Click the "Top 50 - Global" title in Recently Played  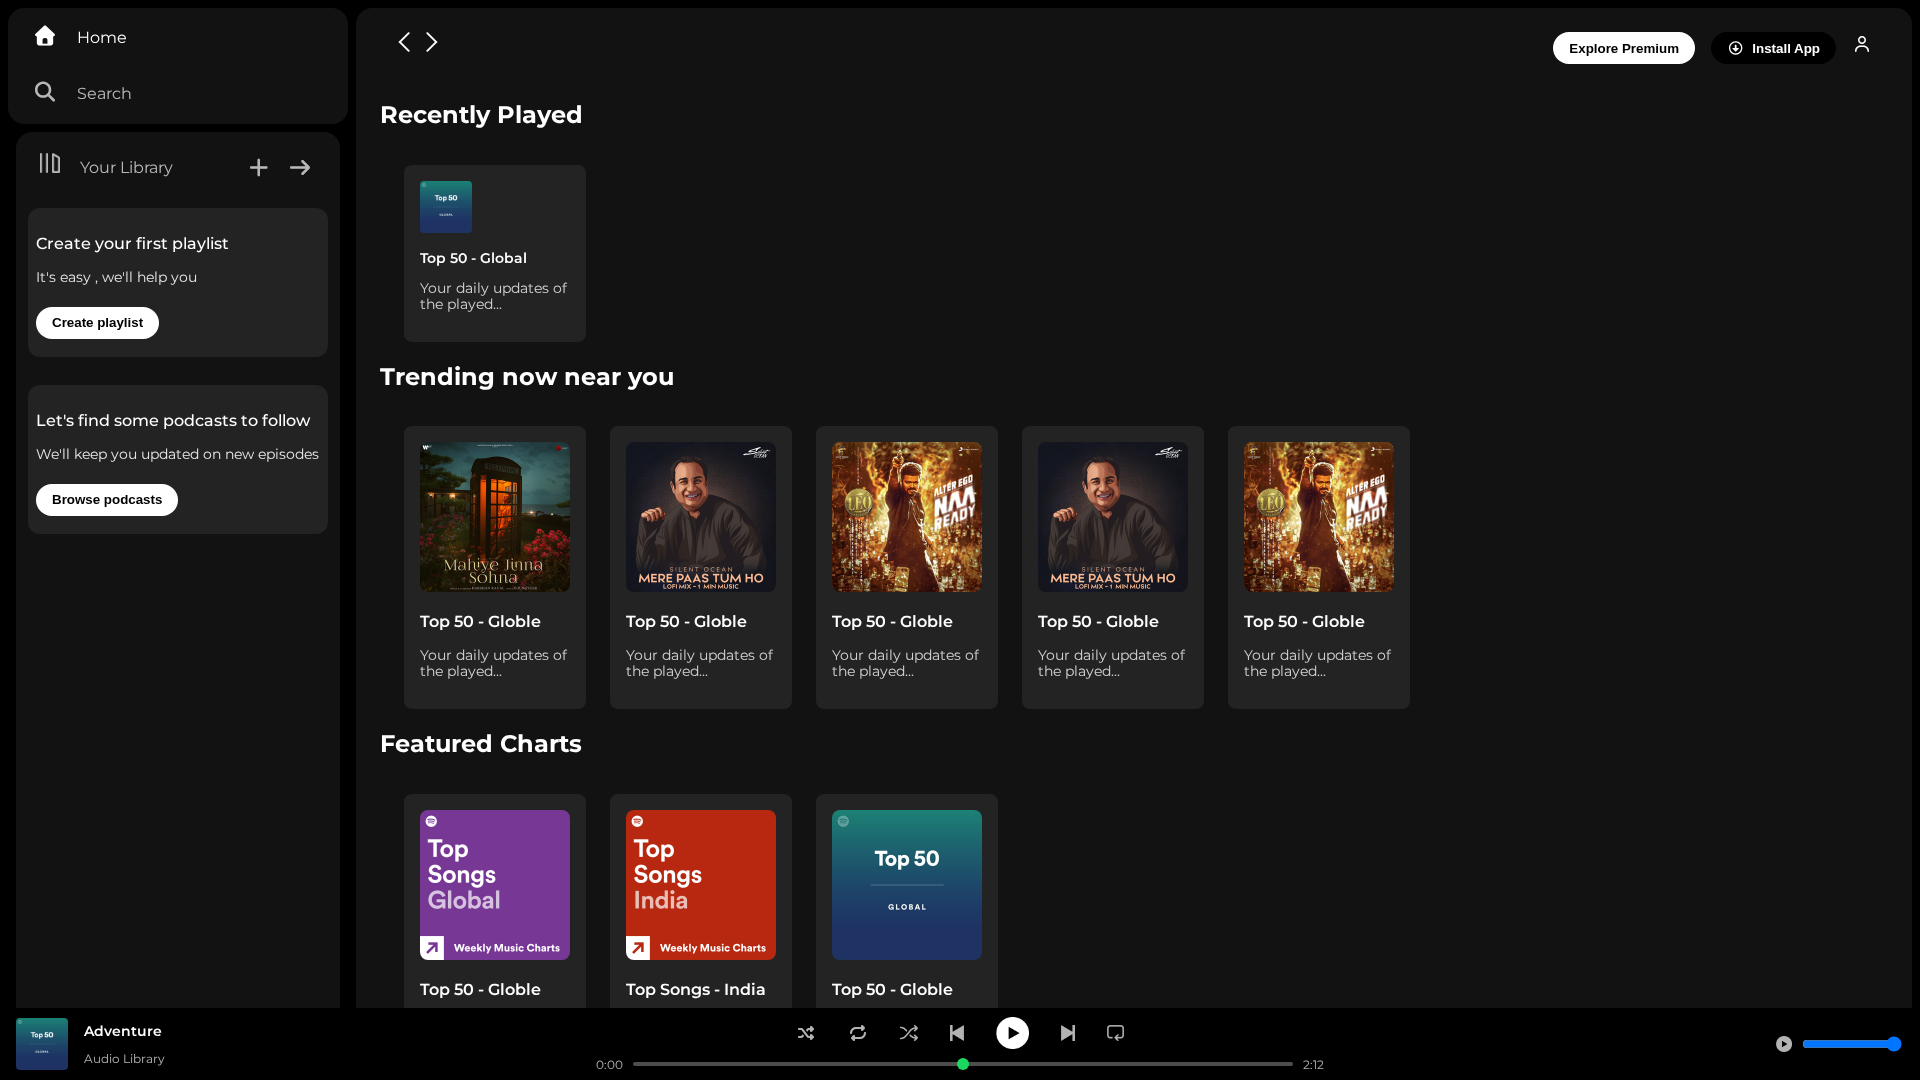pyautogui.click(x=473, y=258)
